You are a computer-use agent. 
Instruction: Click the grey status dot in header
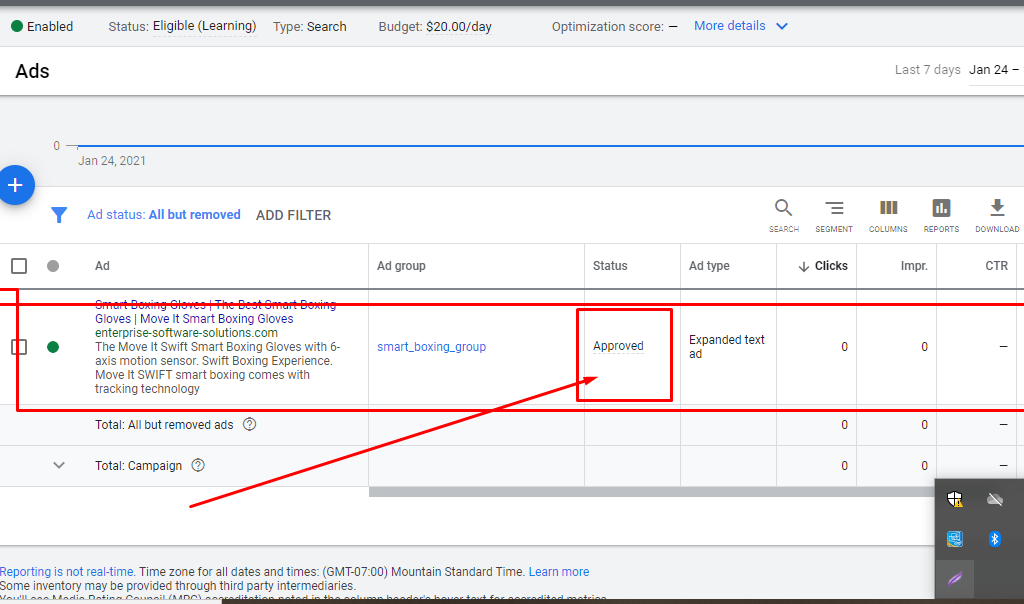click(x=53, y=266)
